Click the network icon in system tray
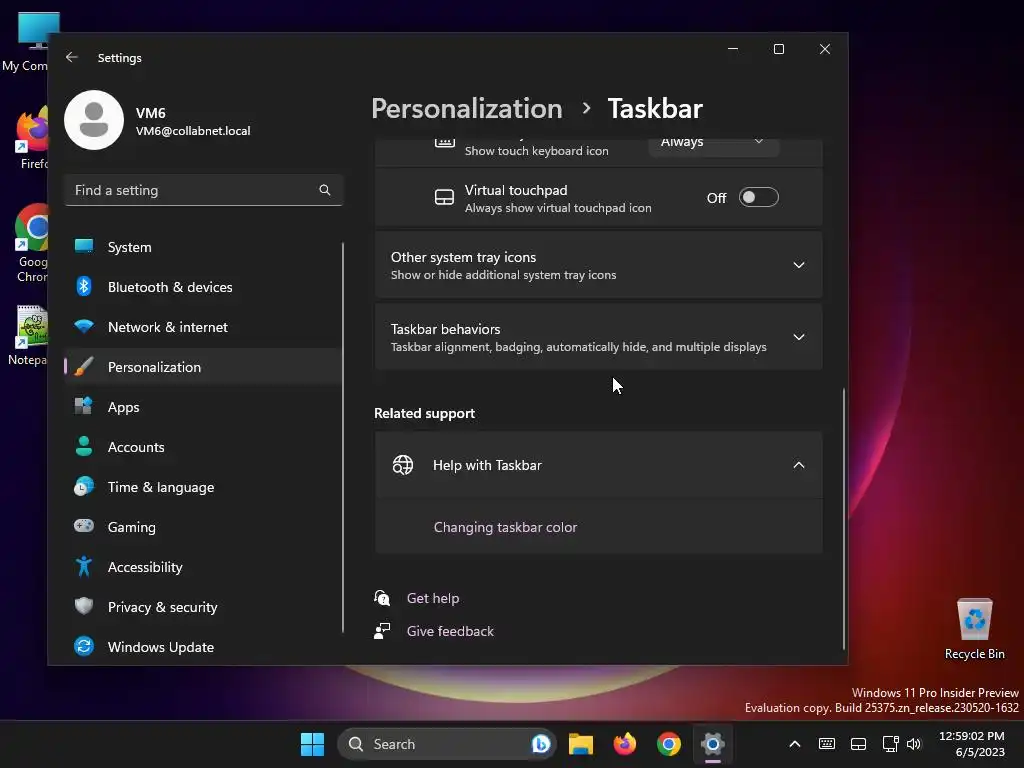1024x768 pixels. (890, 744)
